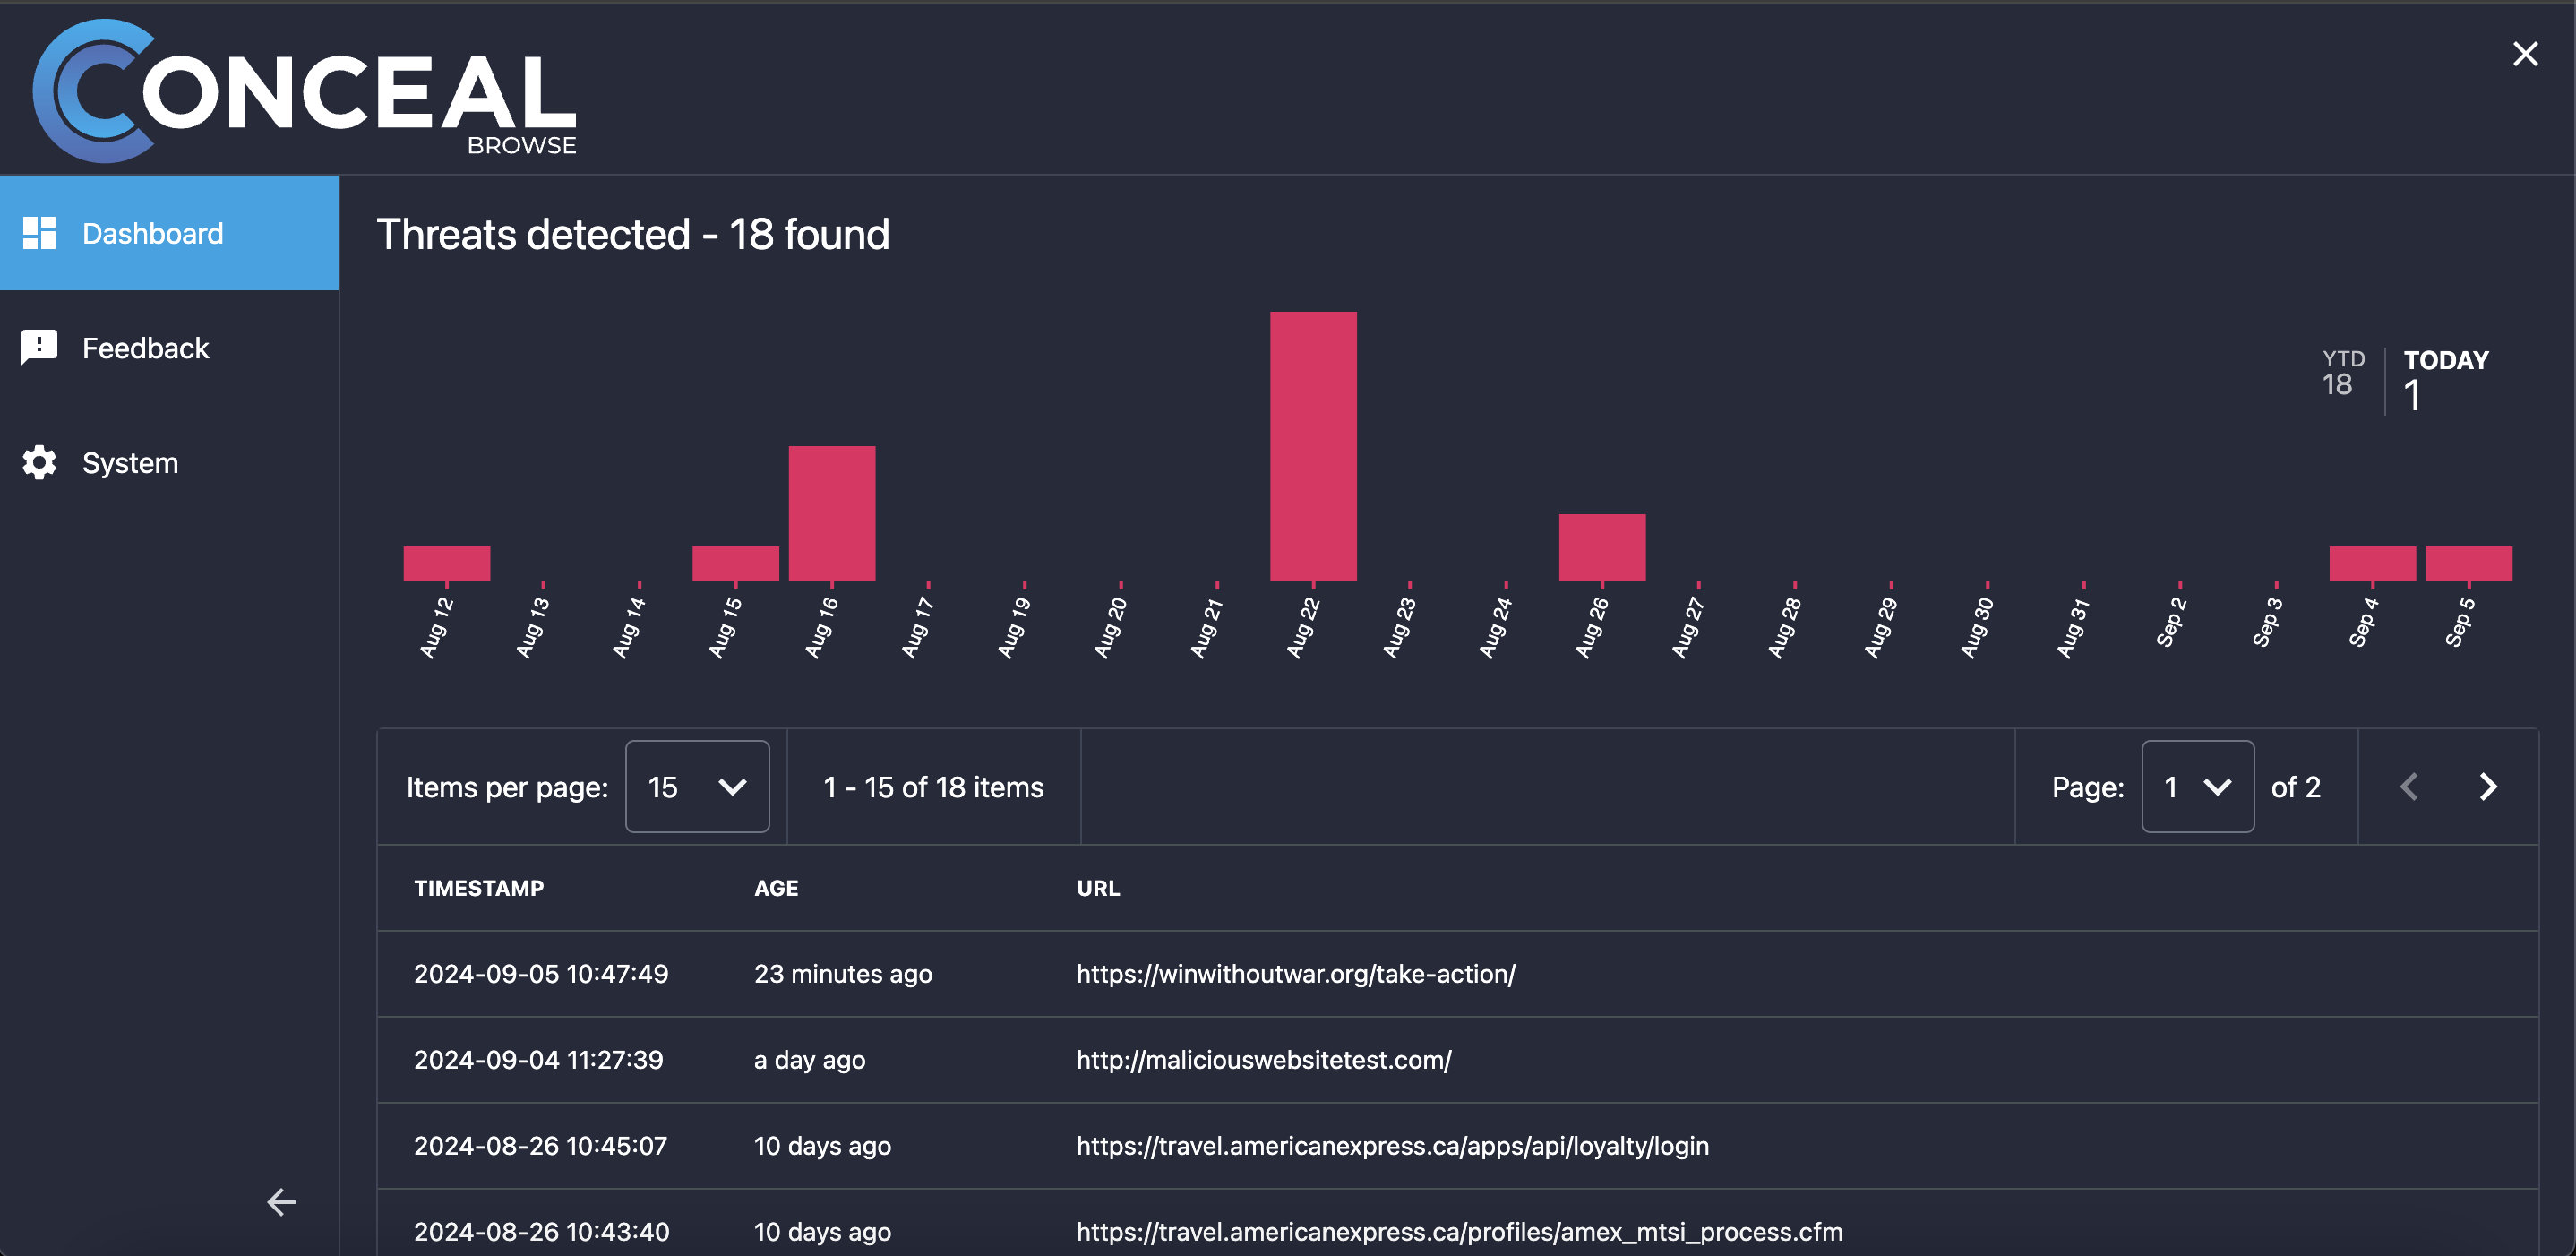Screen dimensions: 2576x1256
Task: Click the Sep 4 bar in chart
Action: [2372, 563]
